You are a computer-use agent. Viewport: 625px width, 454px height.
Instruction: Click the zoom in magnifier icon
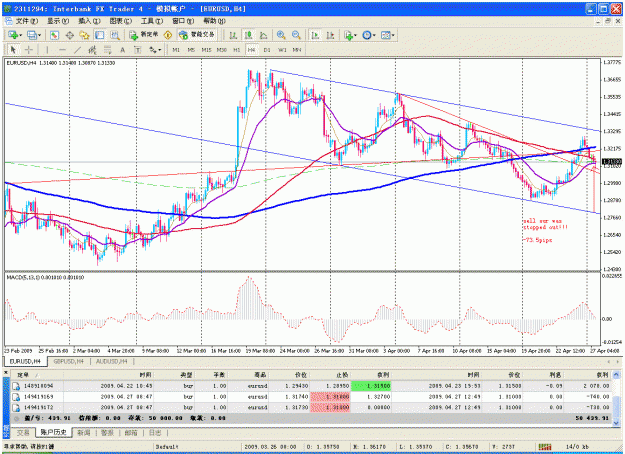281,35
